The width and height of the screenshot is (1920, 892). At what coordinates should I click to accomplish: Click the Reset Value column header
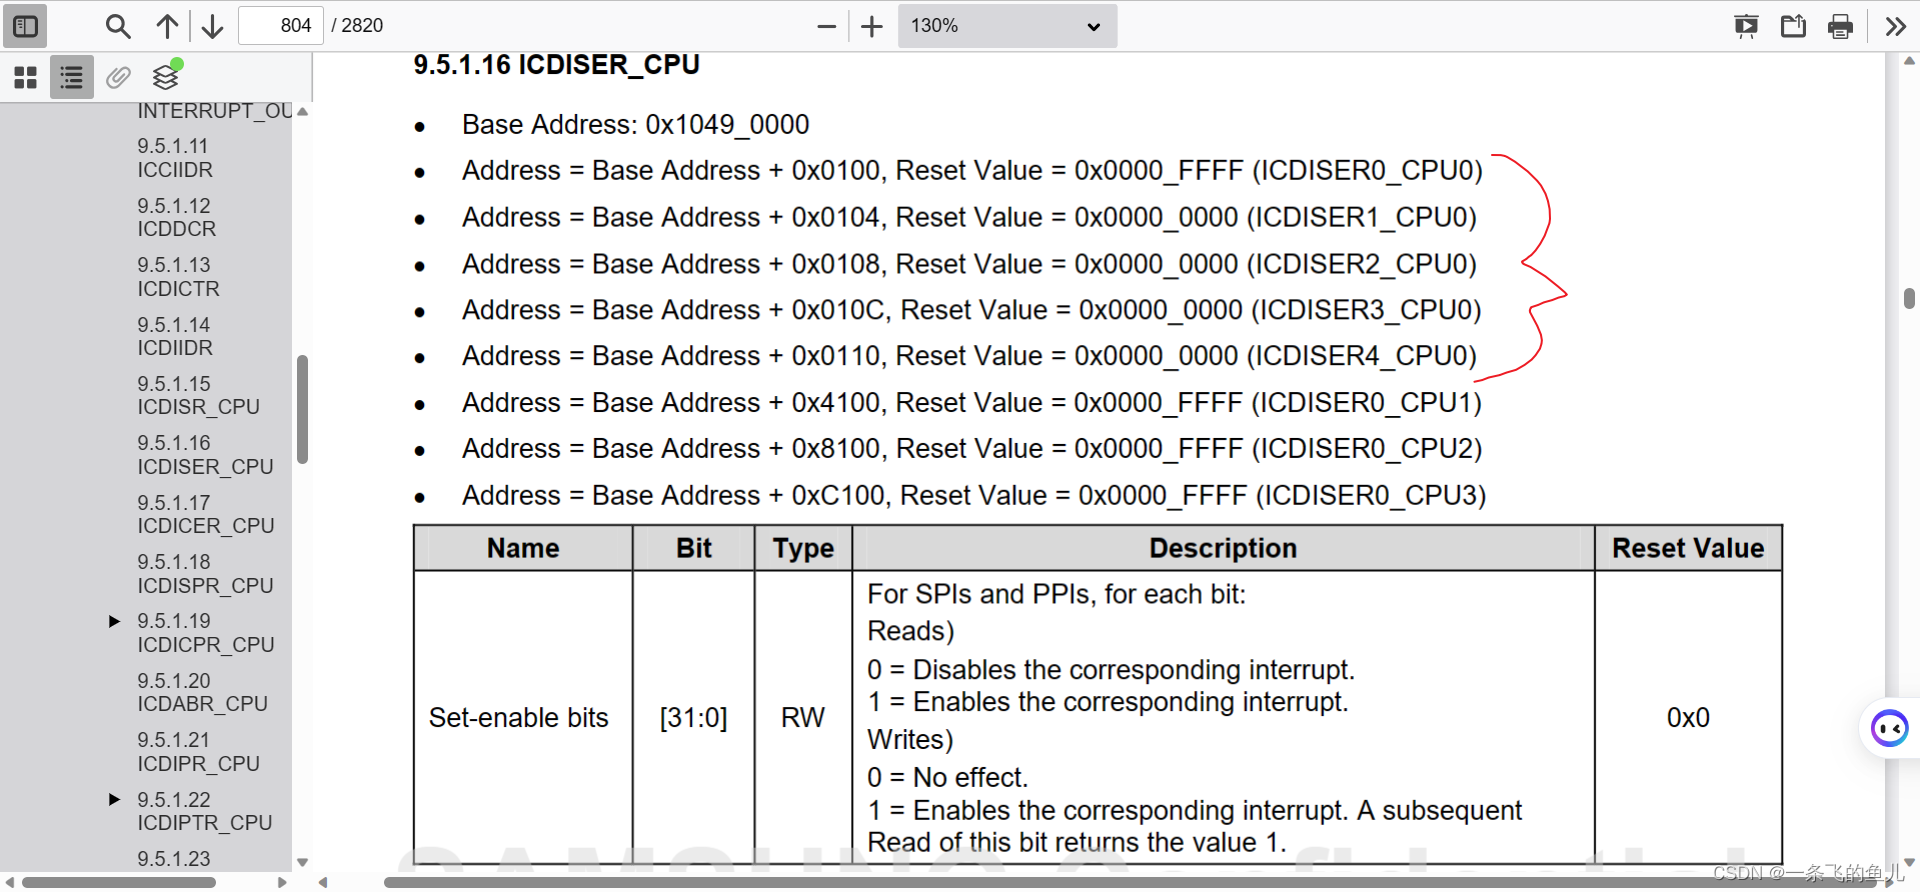pos(1688,548)
